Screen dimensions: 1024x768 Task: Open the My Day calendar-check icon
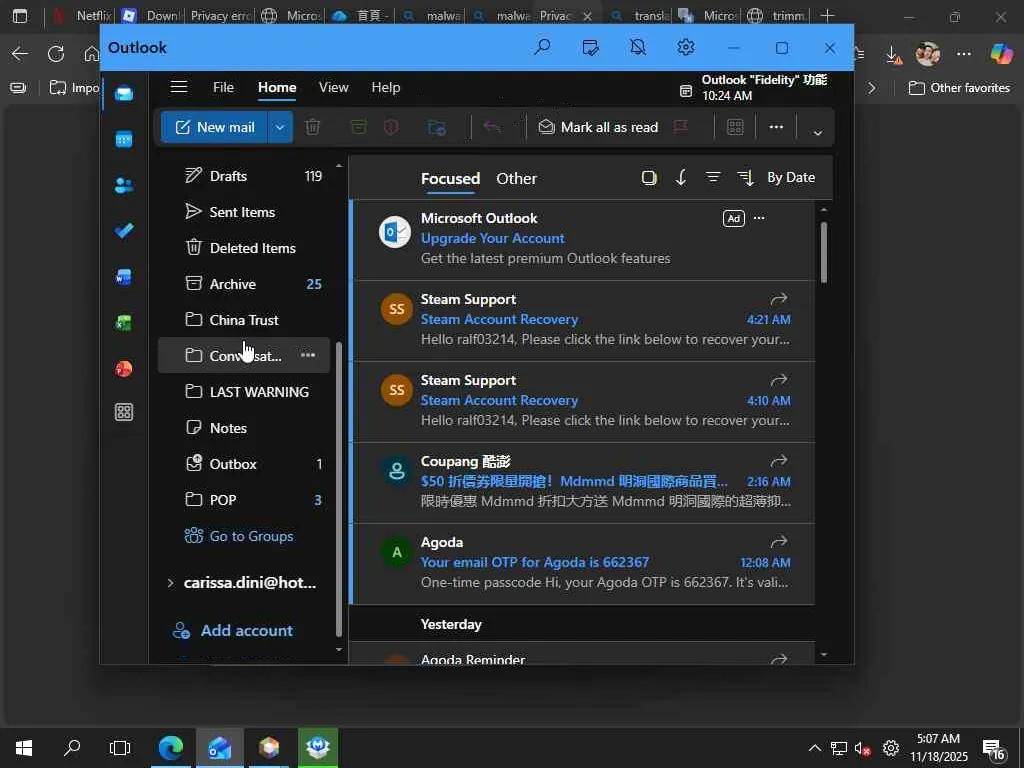coord(590,48)
